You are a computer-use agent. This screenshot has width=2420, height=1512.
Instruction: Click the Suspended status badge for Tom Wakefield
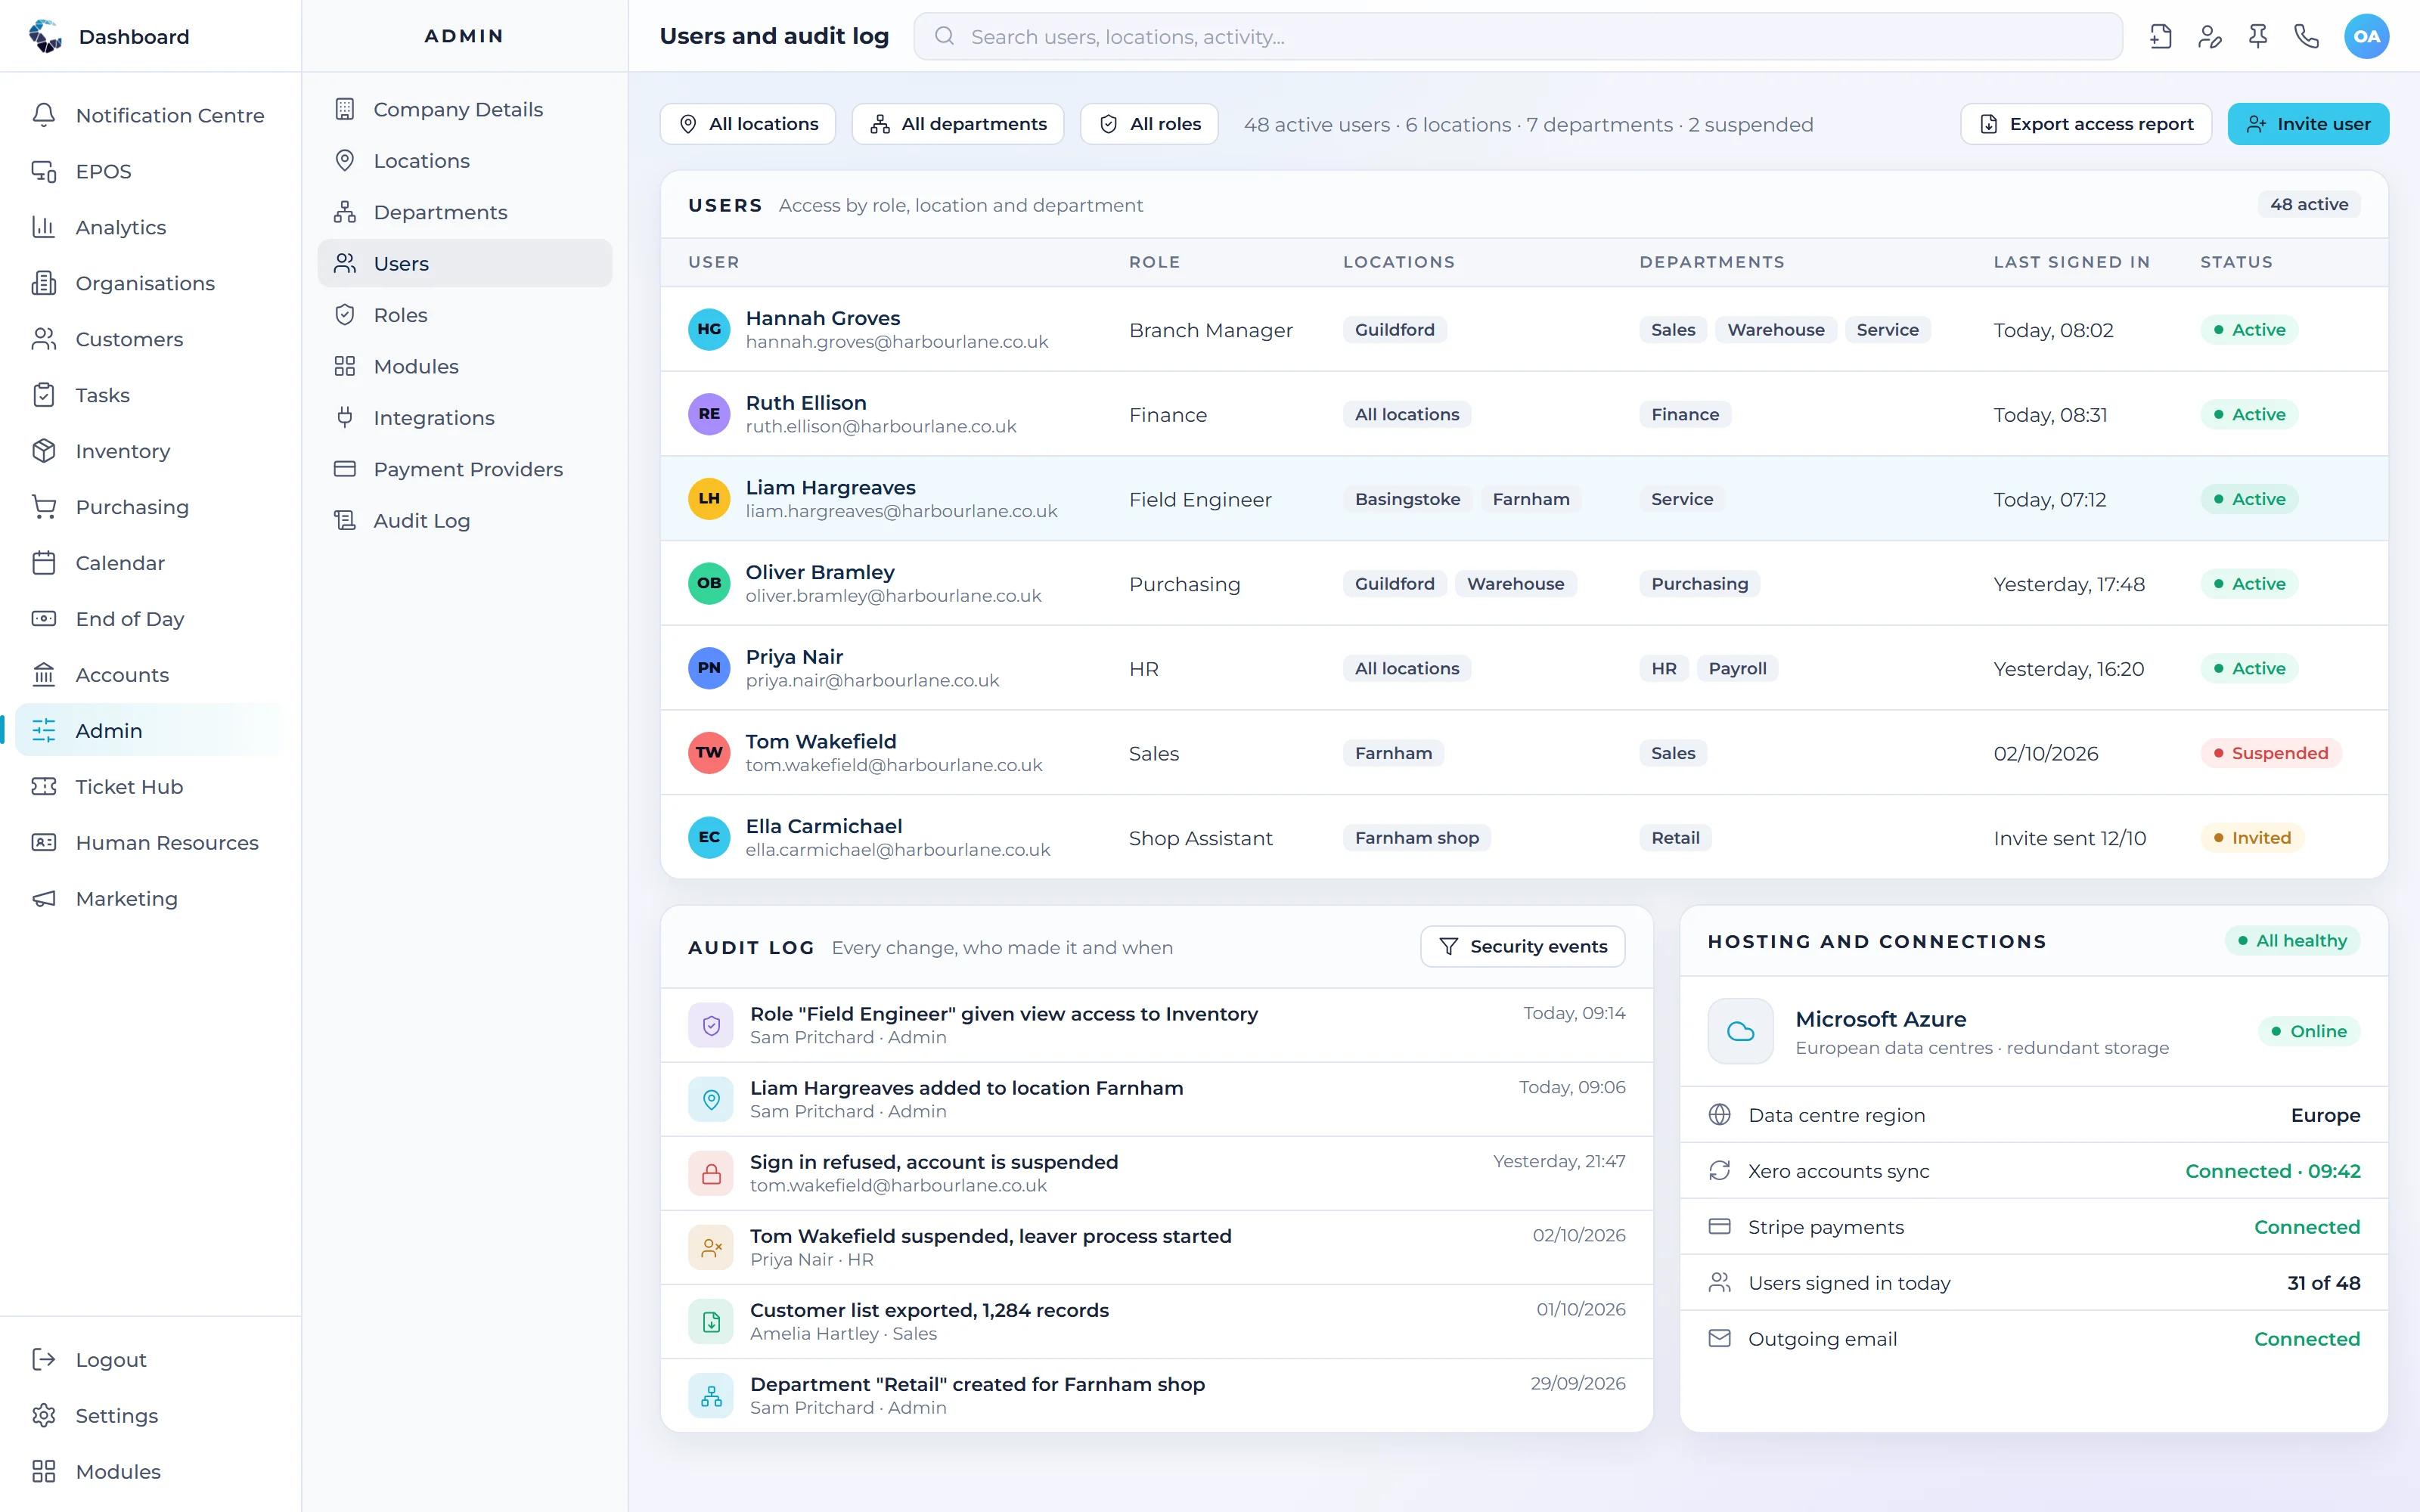[x=2270, y=753]
